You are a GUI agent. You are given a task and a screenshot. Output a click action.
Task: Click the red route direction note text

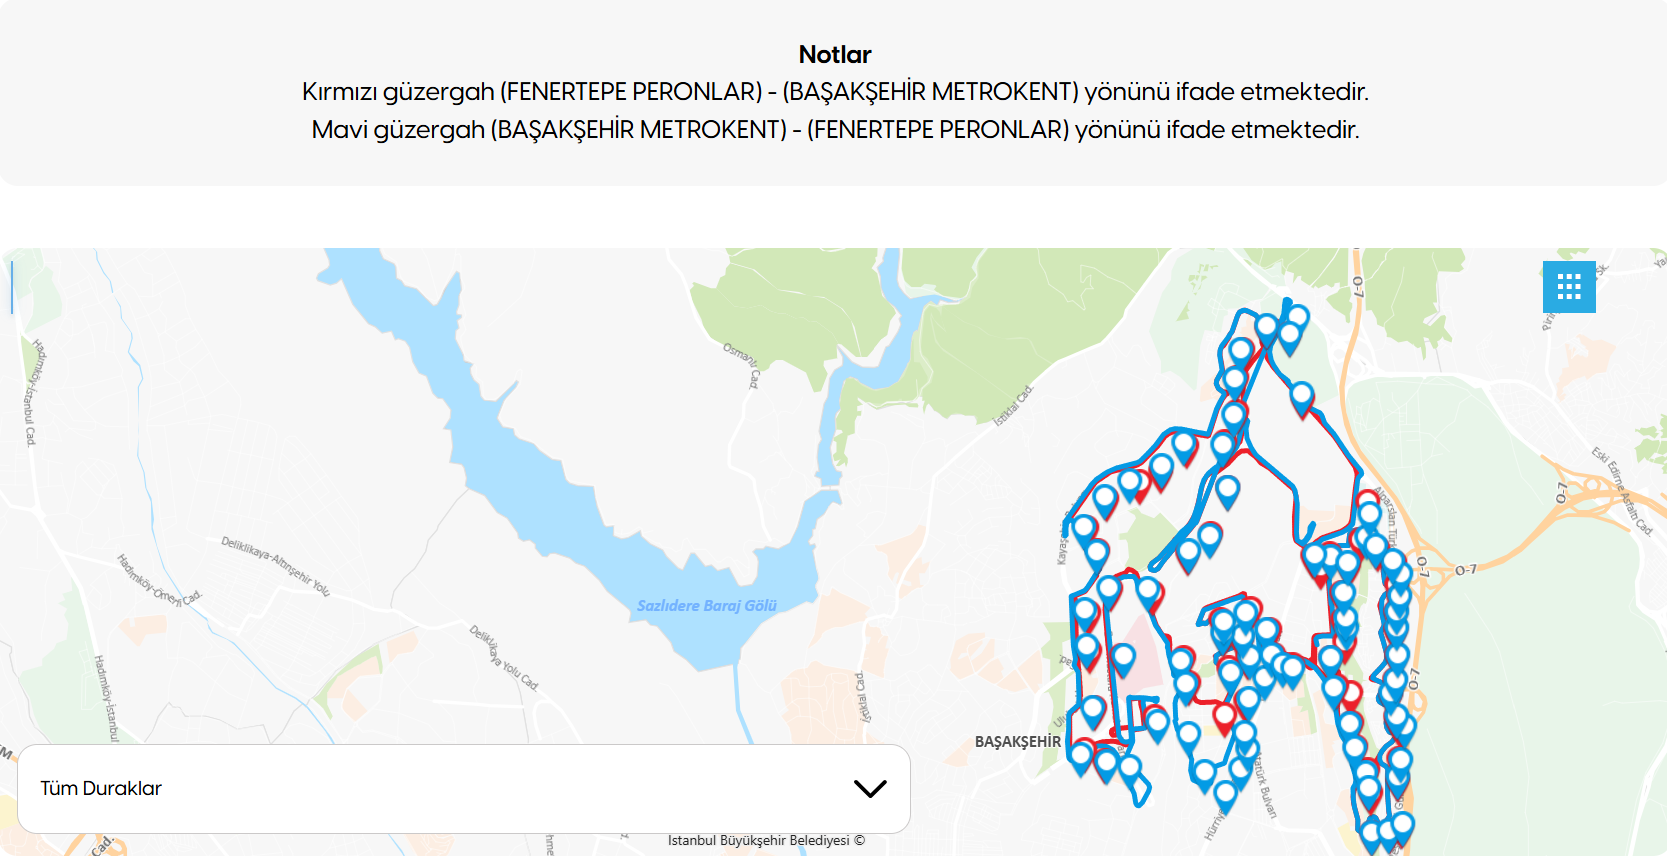pyautogui.click(x=834, y=92)
